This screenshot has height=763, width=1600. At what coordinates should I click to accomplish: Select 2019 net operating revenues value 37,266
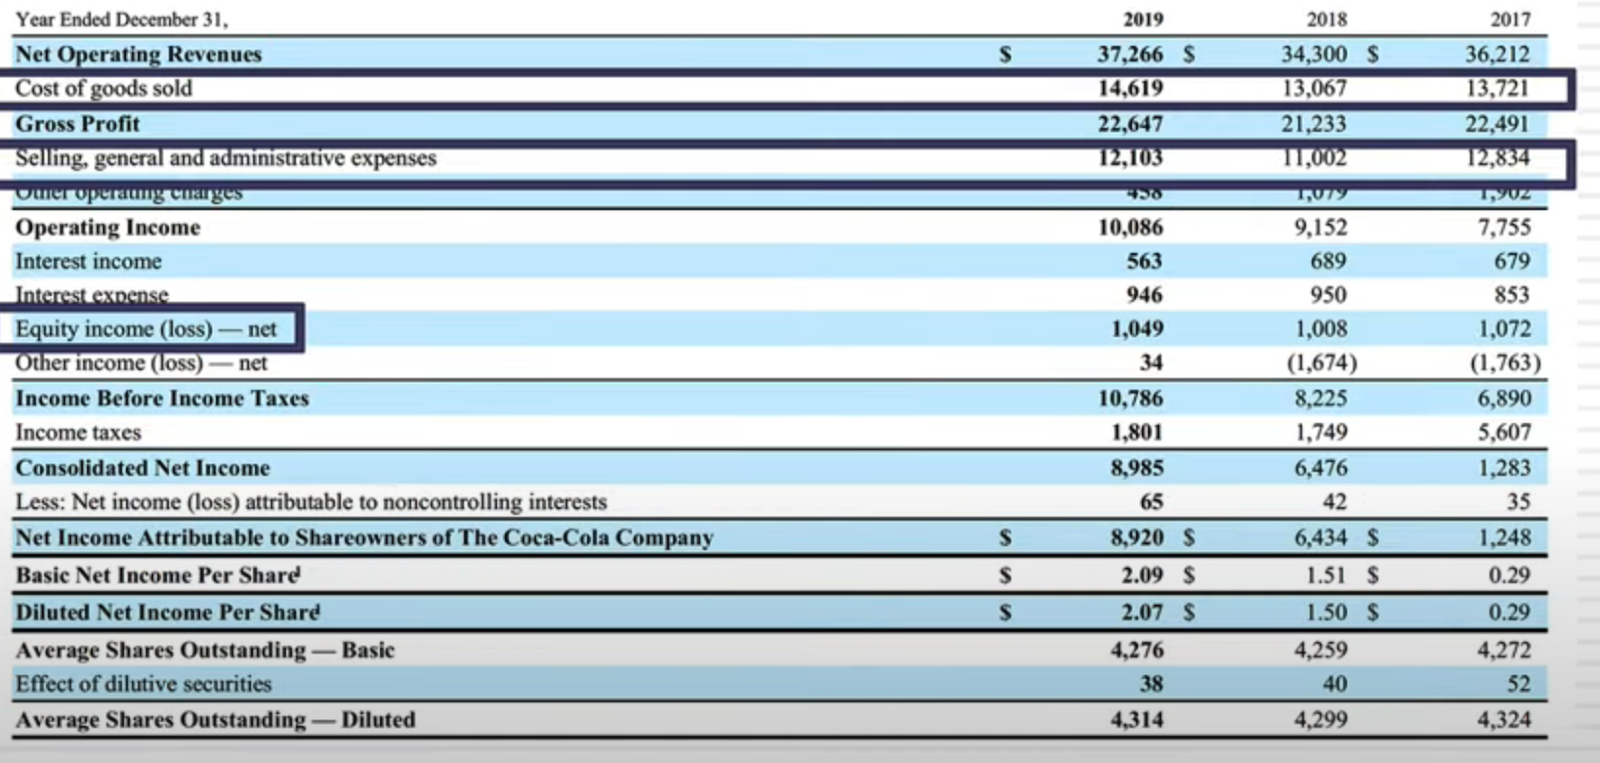[x=1130, y=54]
